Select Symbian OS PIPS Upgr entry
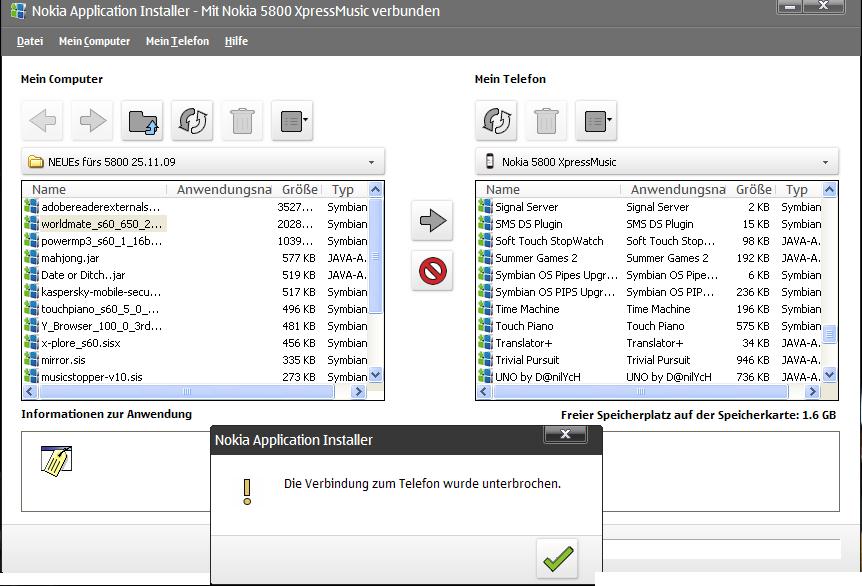The width and height of the screenshot is (862, 586). [x=650, y=292]
